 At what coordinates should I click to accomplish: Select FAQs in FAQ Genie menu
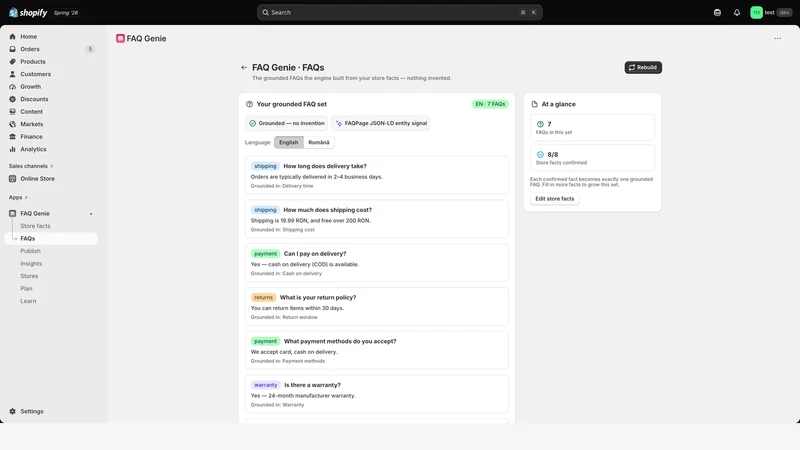click(51, 239)
